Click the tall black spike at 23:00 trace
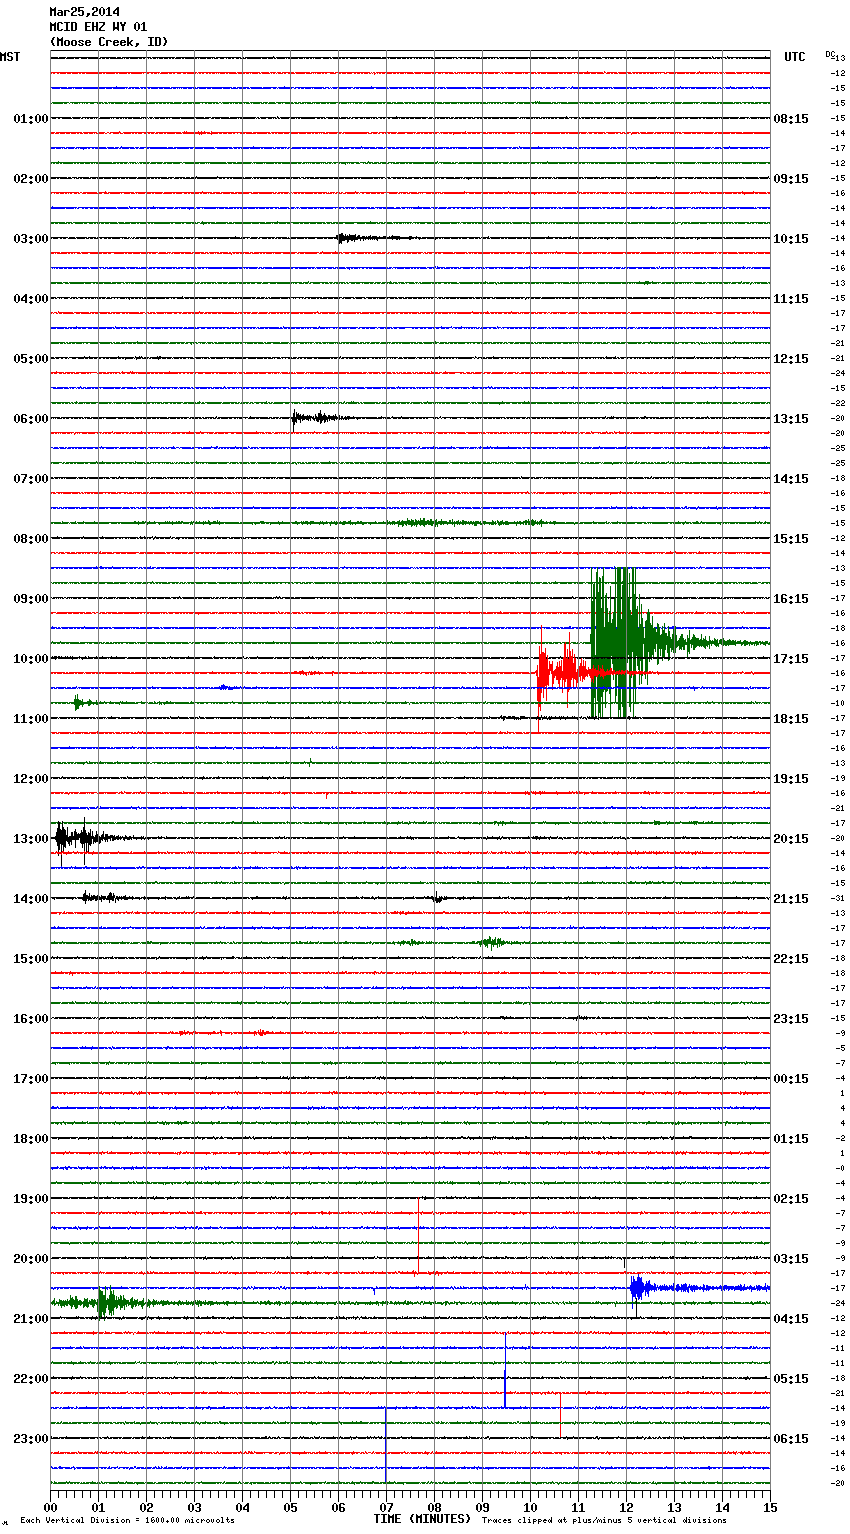This screenshot has height=1534, width=850. pyautogui.click(x=386, y=1445)
